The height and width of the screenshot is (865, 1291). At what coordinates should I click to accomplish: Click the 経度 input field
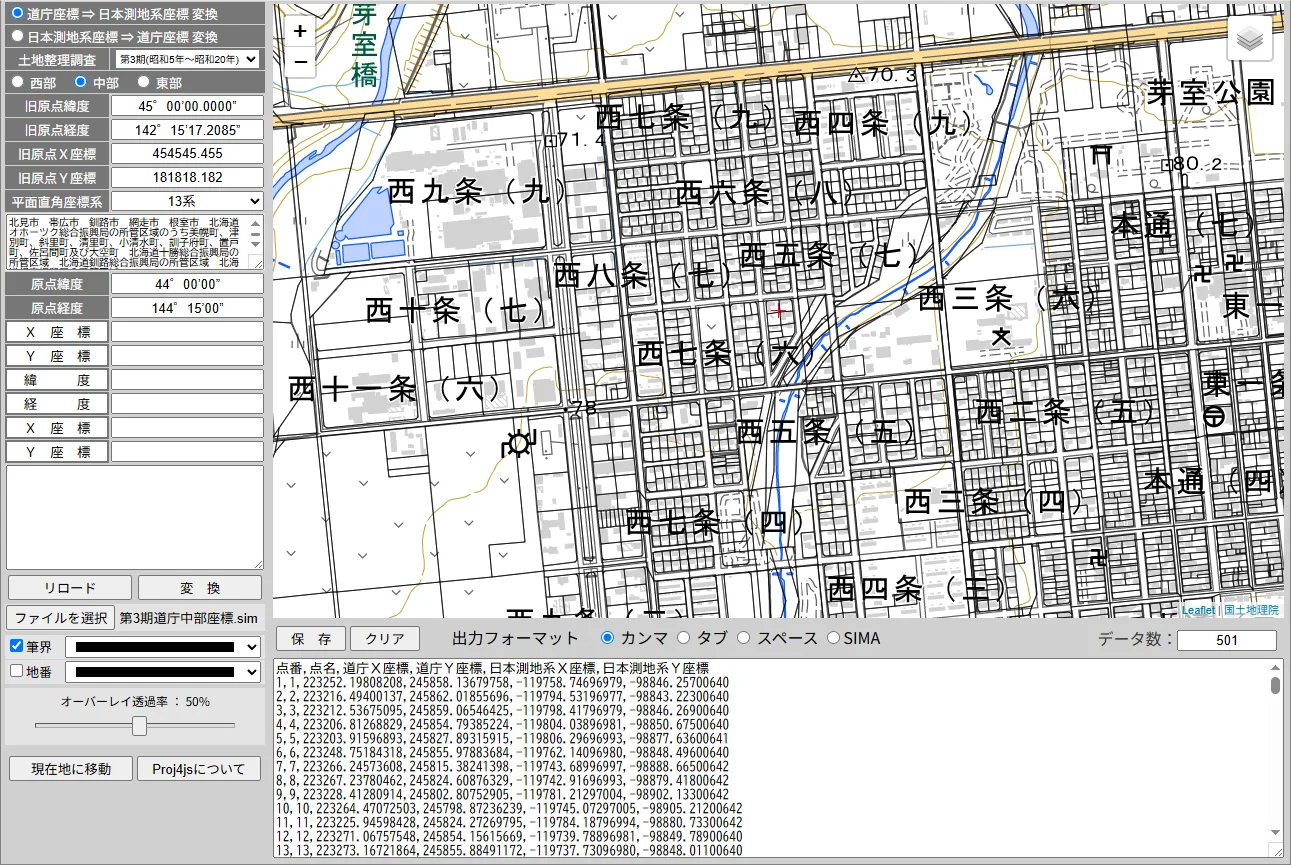[187, 404]
